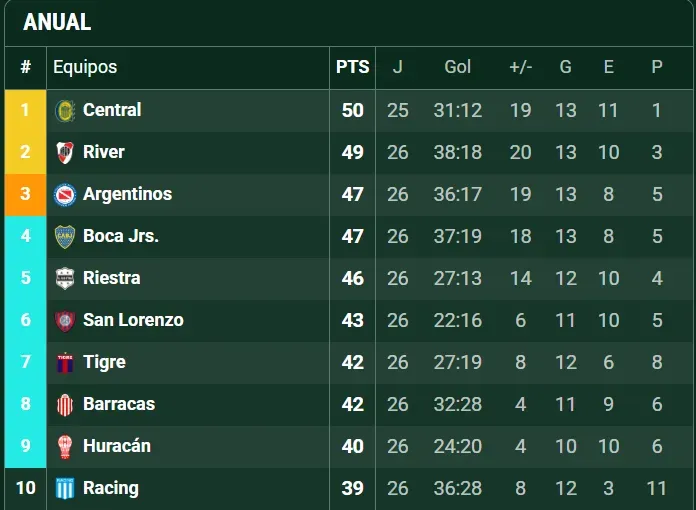Open the Huracán team link
This screenshot has height=510, width=696.
pos(117,446)
